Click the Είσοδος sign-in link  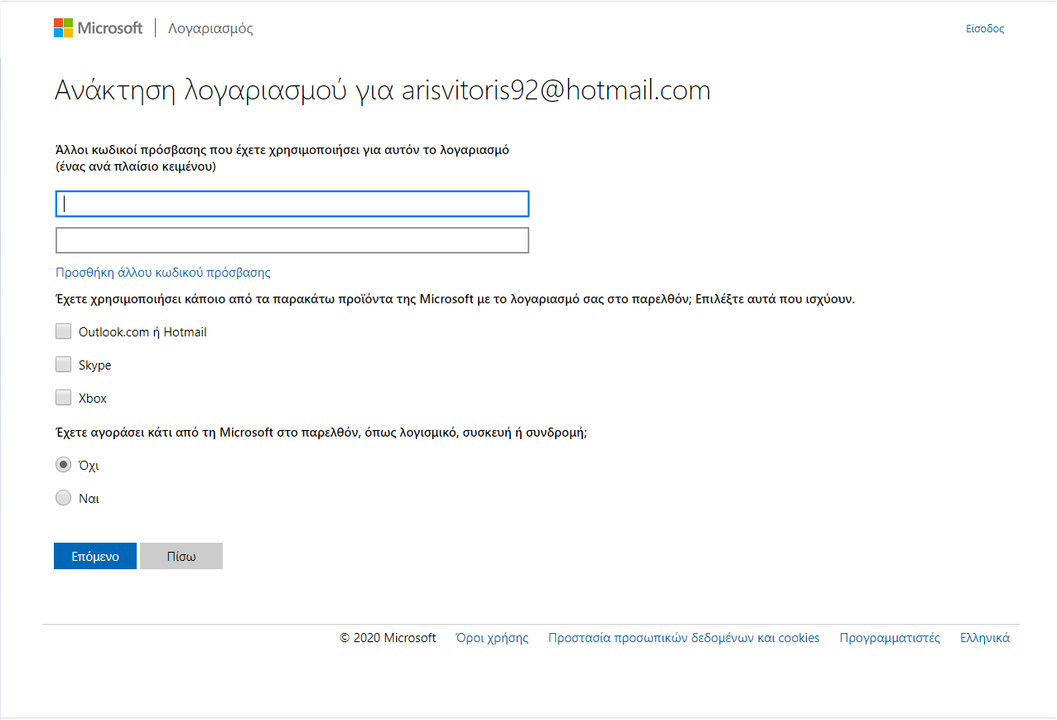(x=985, y=28)
